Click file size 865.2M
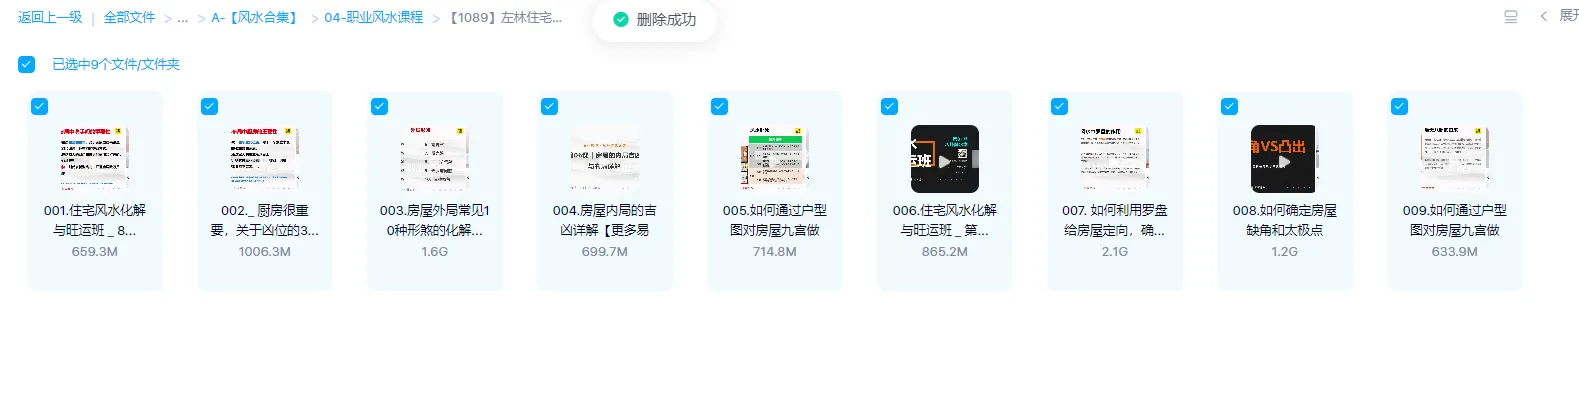Image resolution: width=1579 pixels, height=399 pixels. (945, 252)
